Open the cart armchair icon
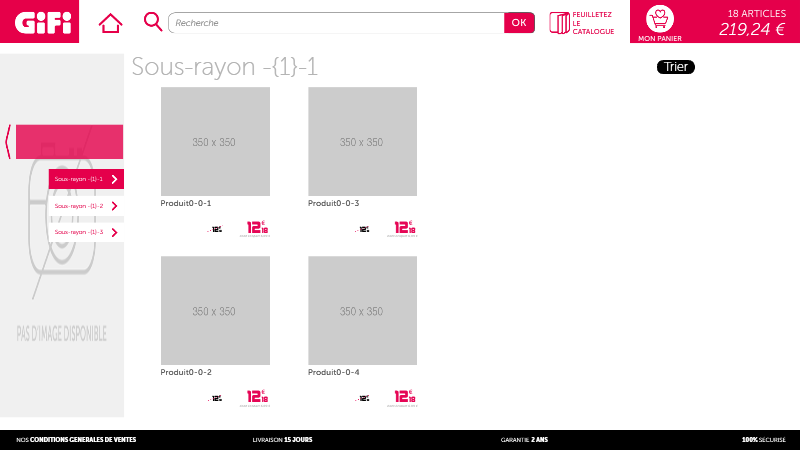Screen dimensions: 800x450 659,19
